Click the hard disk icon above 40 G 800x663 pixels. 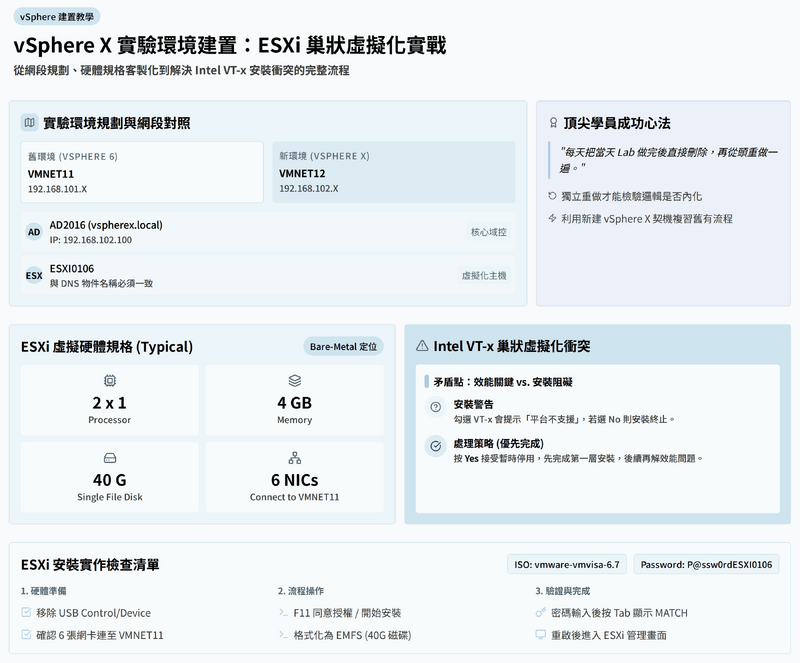point(109,458)
